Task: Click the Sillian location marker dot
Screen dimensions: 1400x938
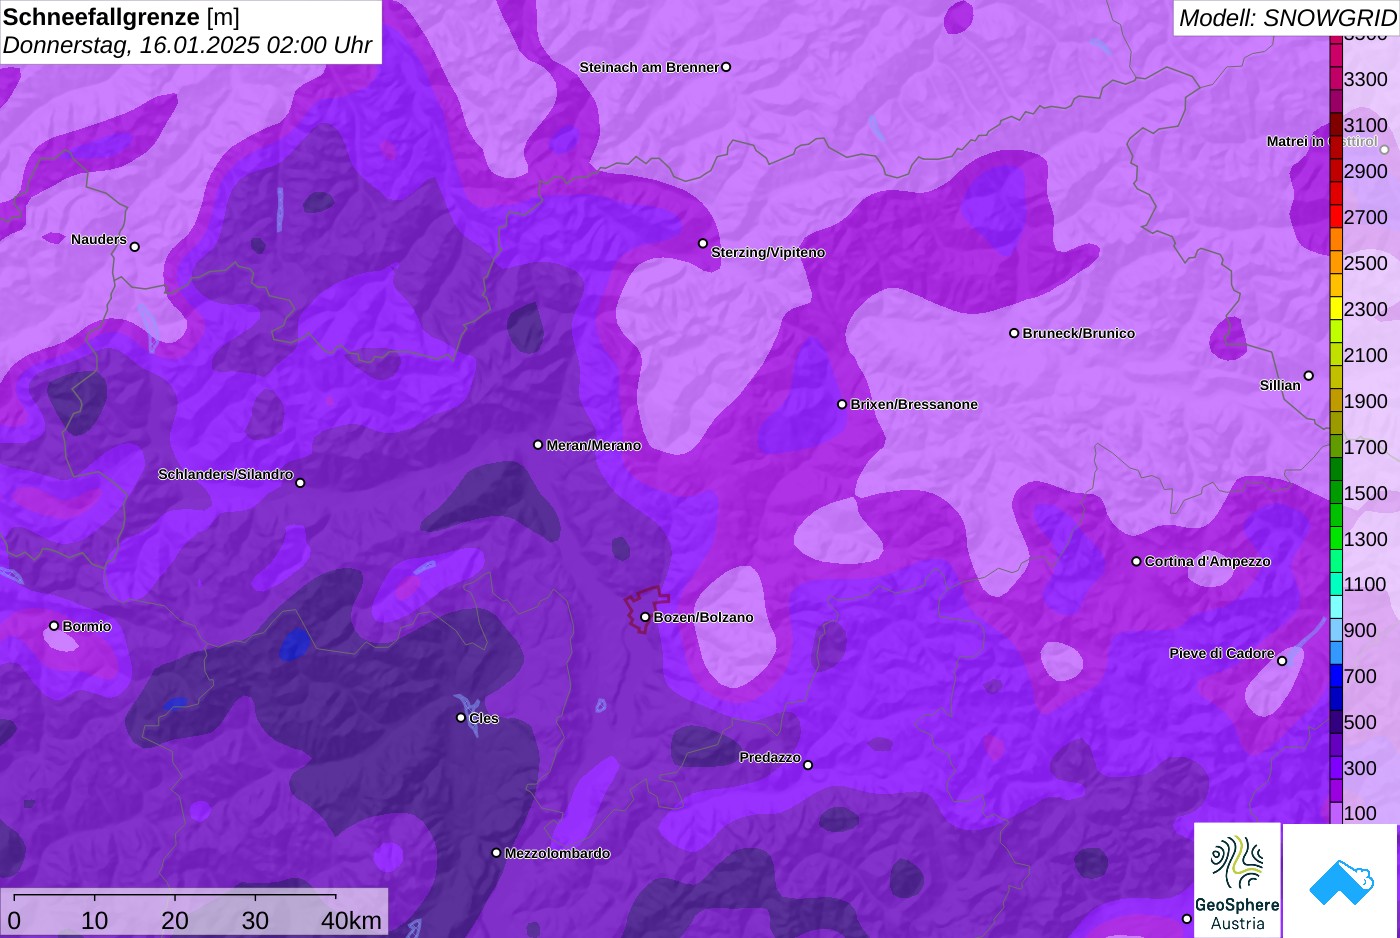Action: click(1309, 376)
